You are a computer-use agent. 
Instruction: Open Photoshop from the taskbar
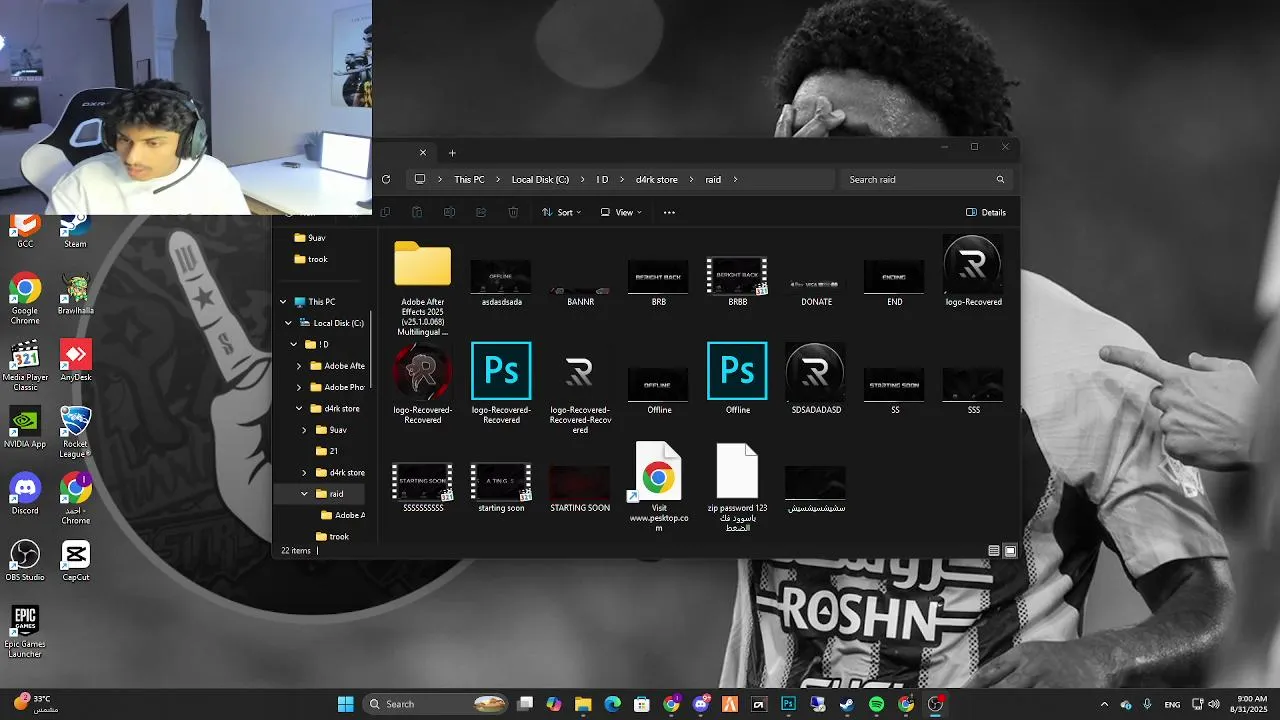tap(788, 704)
